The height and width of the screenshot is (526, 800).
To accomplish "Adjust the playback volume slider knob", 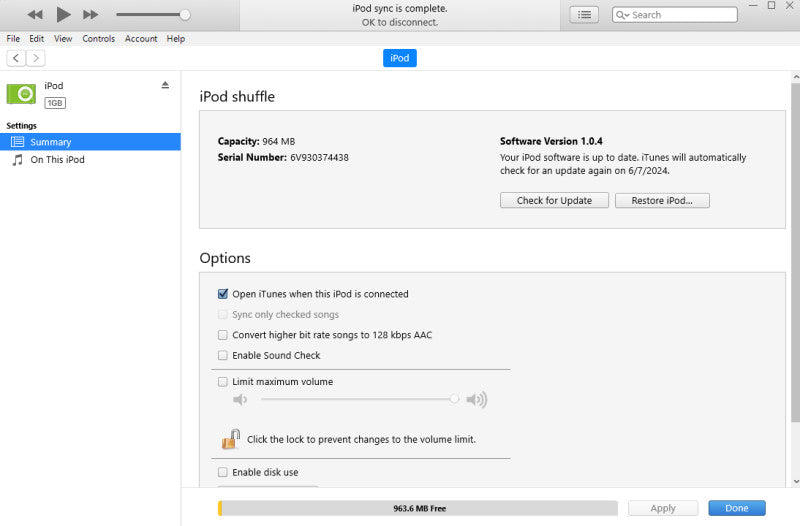I will pyautogui.click(x=185, y=15).
